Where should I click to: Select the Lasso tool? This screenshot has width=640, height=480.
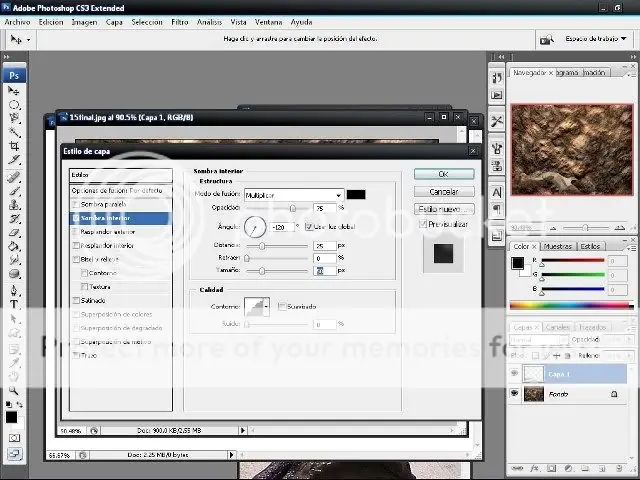coord(14,118)
